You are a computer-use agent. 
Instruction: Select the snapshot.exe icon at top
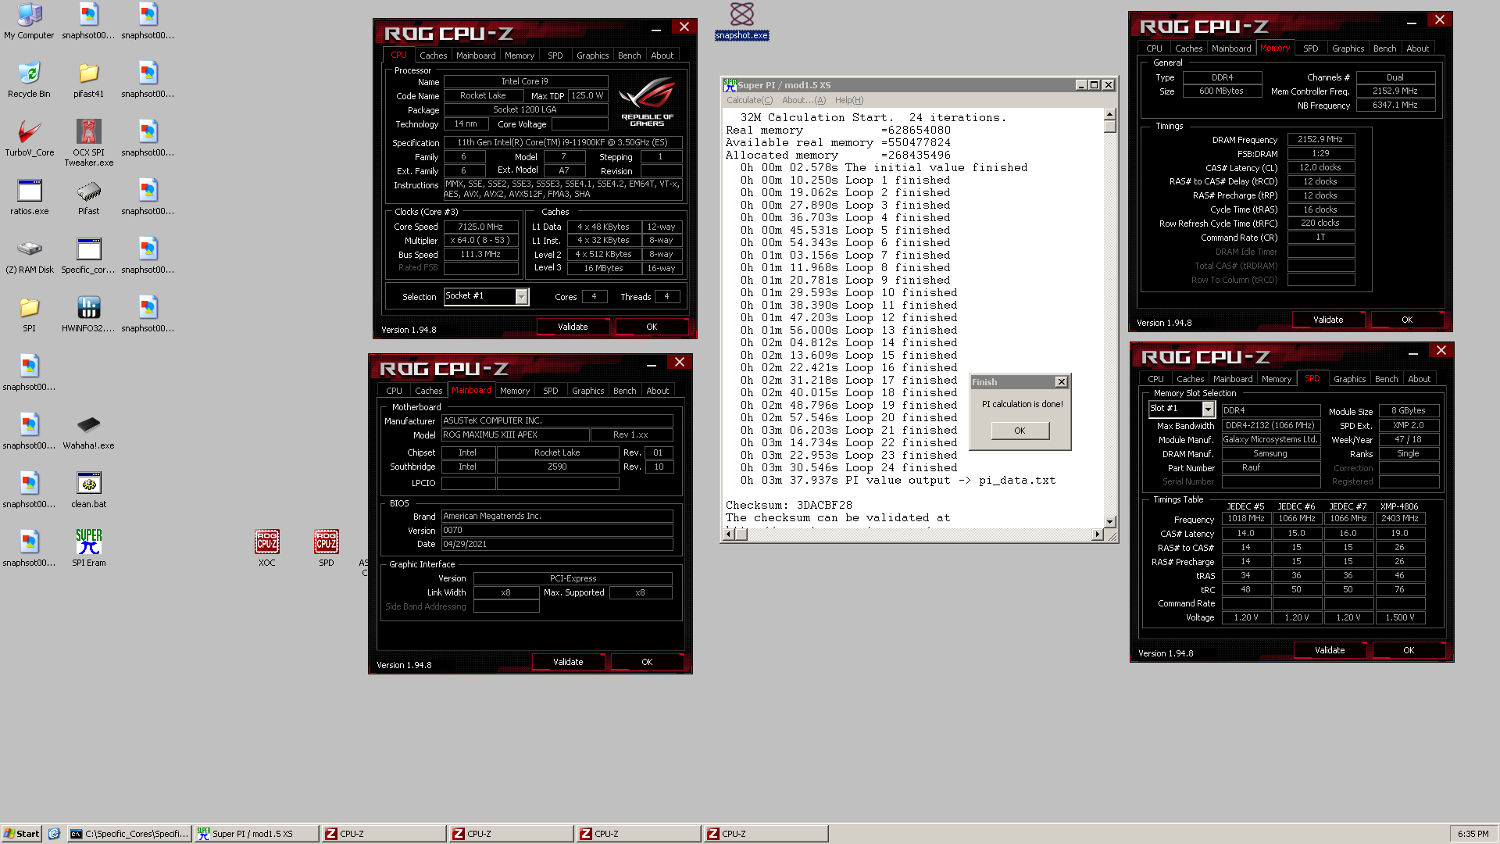coord(742,21)
